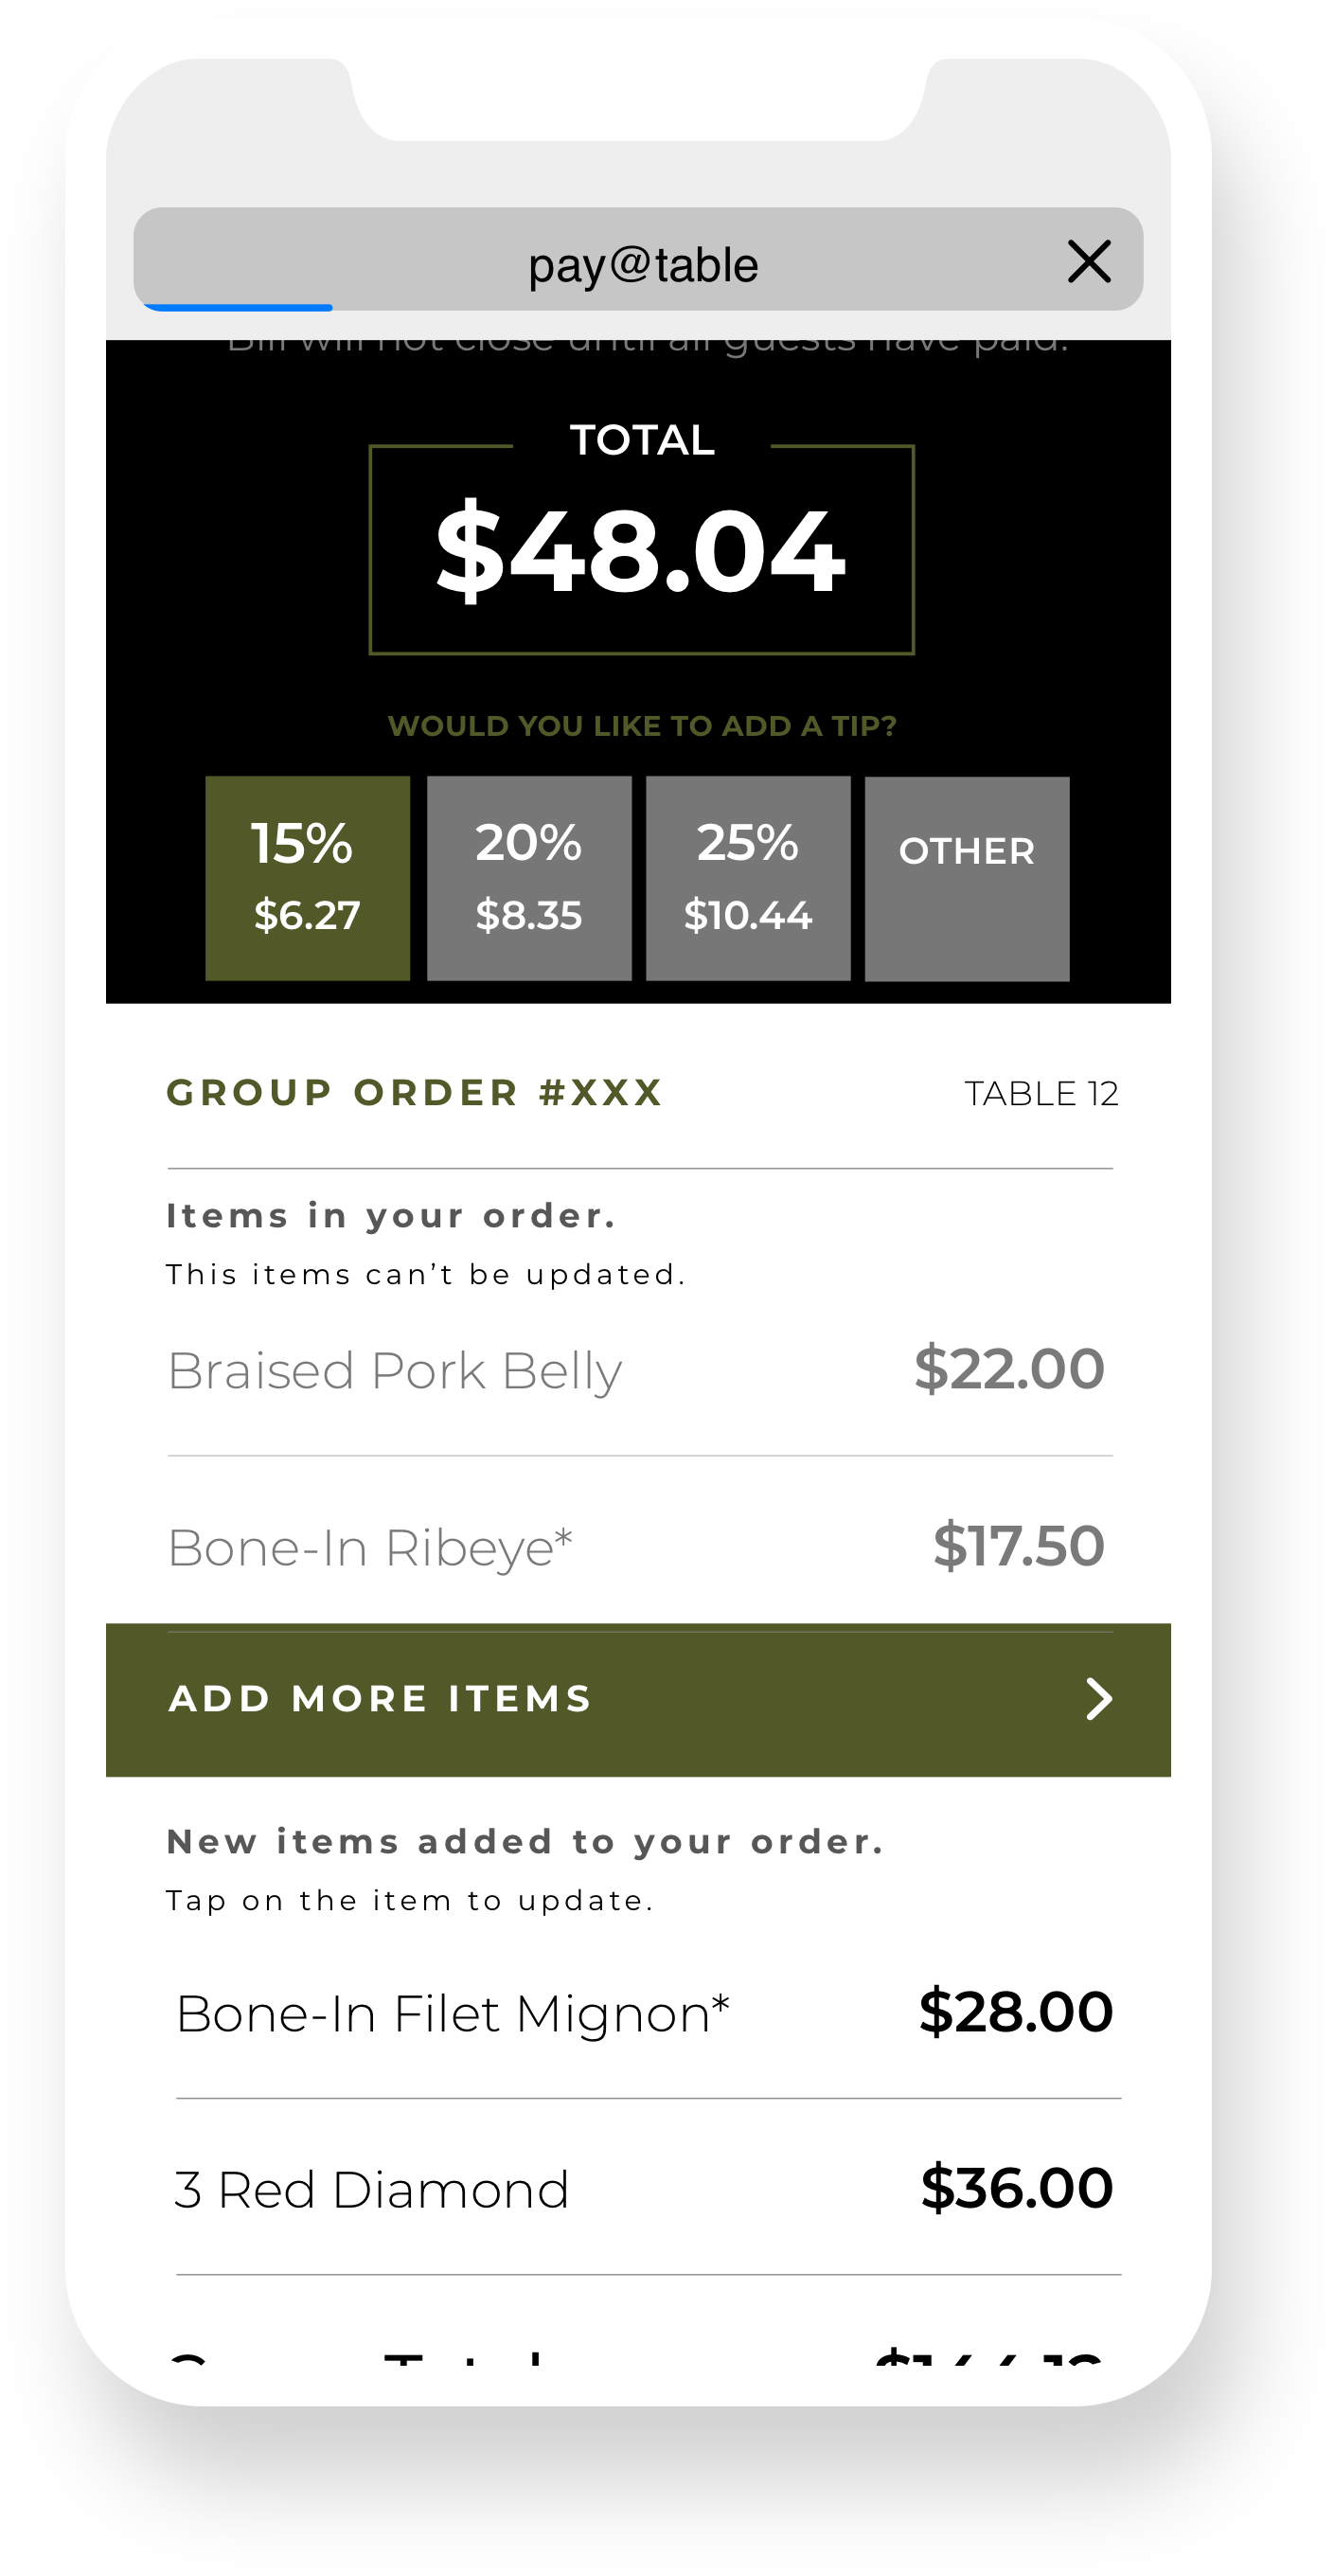Viewport: 1334px width, 2576px height.
Task: Click the $28.00 Filet Mignon price
Action: point(1016,2011)
